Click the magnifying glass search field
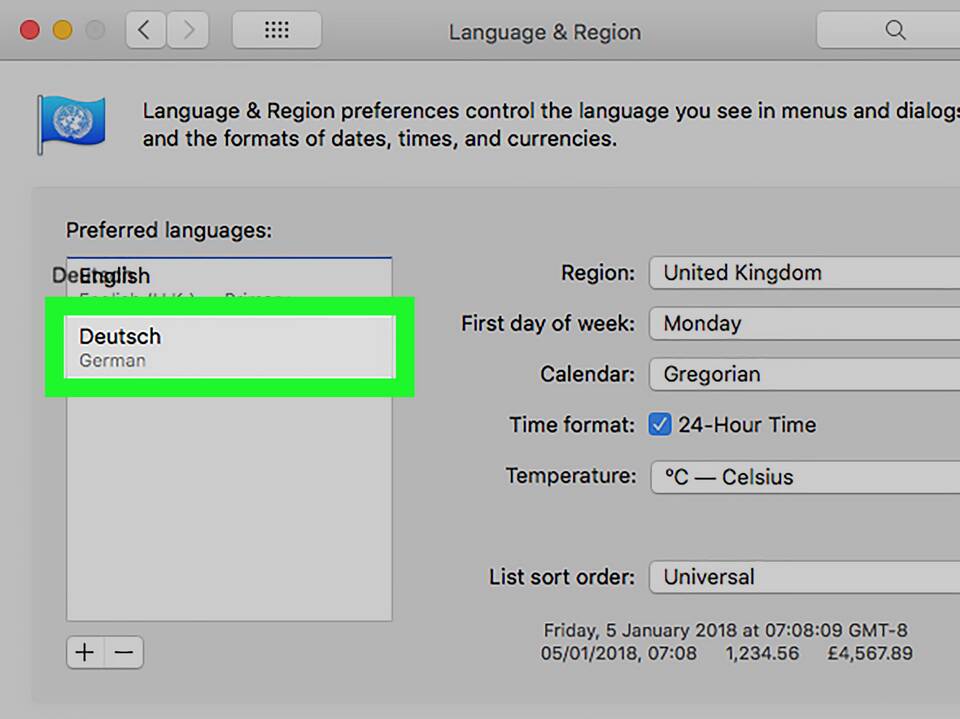This screenshot has height=719, width=960. (x=890, y=30)
